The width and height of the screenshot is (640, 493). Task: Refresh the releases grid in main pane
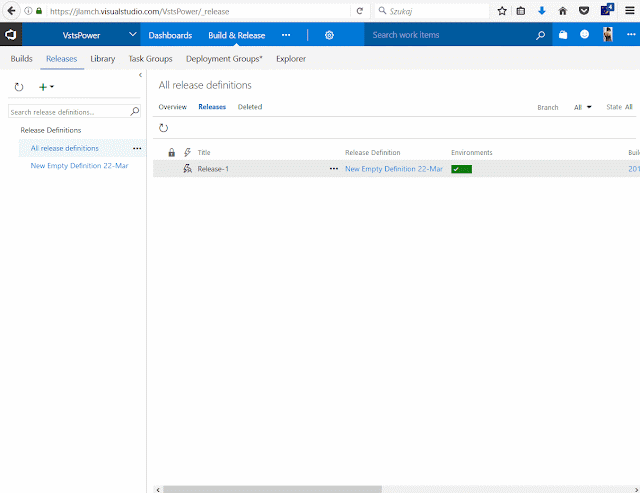[x=163, y=128]
